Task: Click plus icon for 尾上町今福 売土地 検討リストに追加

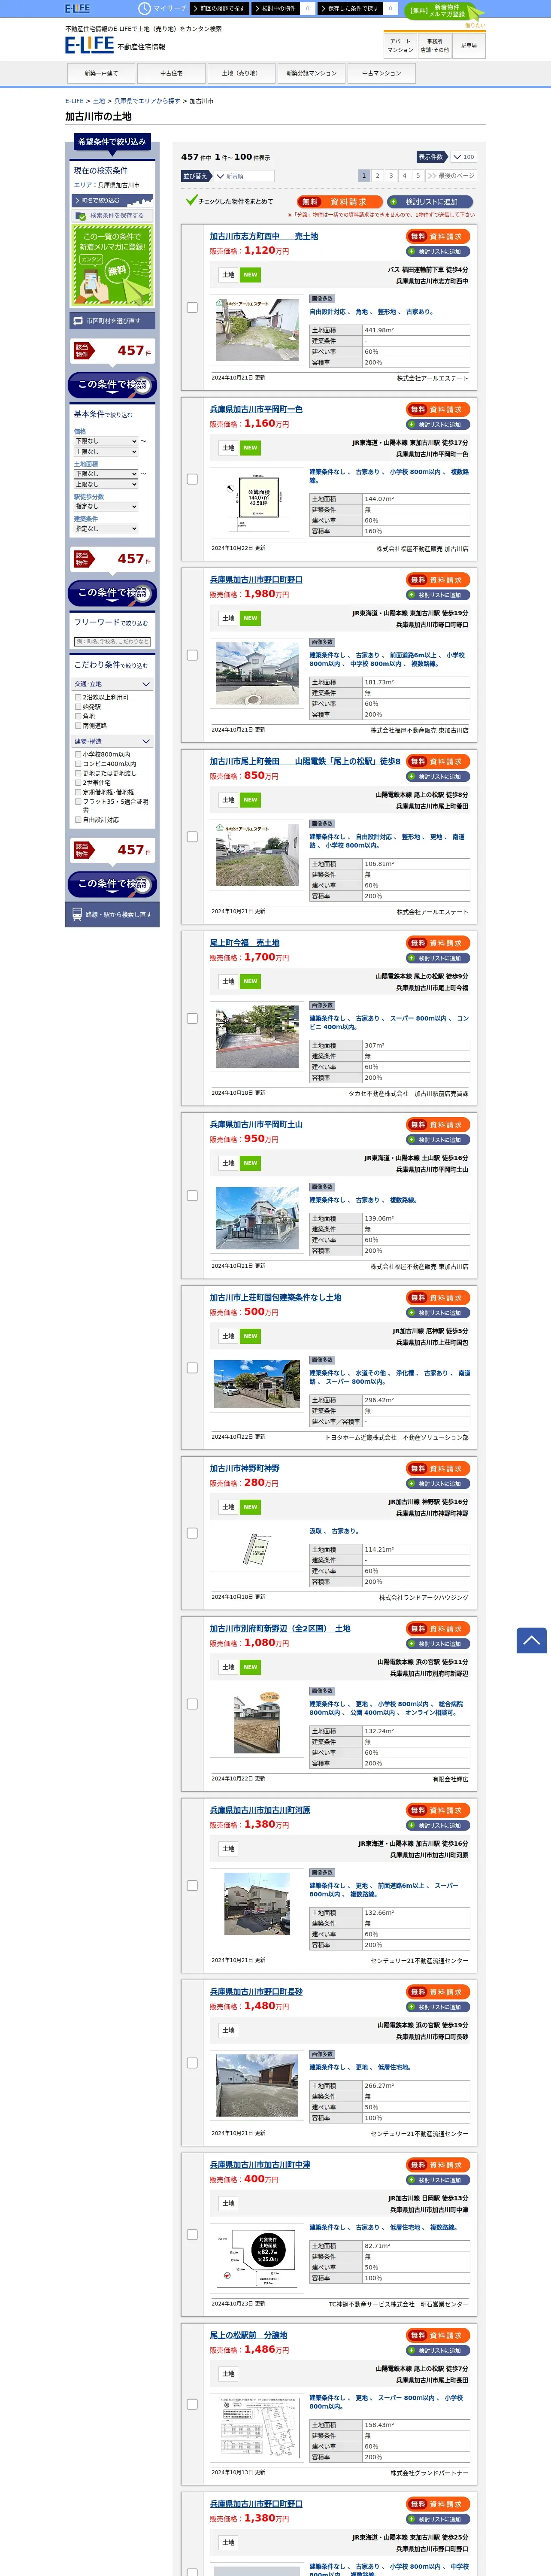Action: coord(412,958)
